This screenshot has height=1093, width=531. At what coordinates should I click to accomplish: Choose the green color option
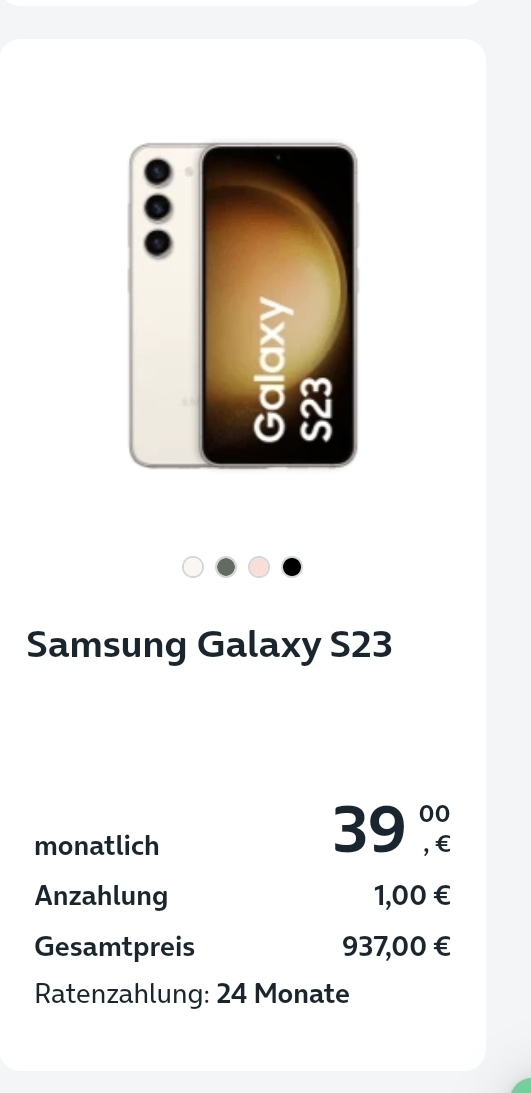coord(226,567)
